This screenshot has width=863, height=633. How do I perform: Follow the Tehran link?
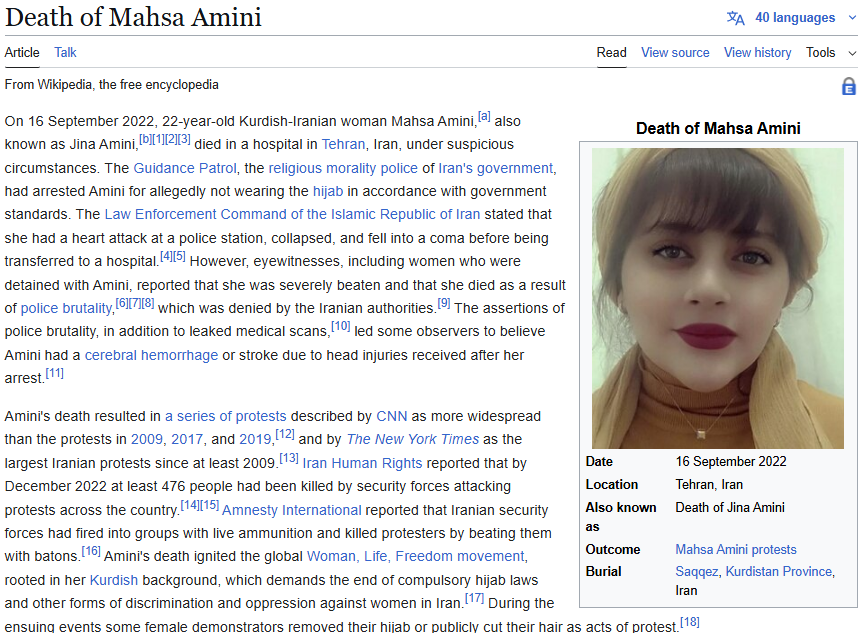pos(343,144)
